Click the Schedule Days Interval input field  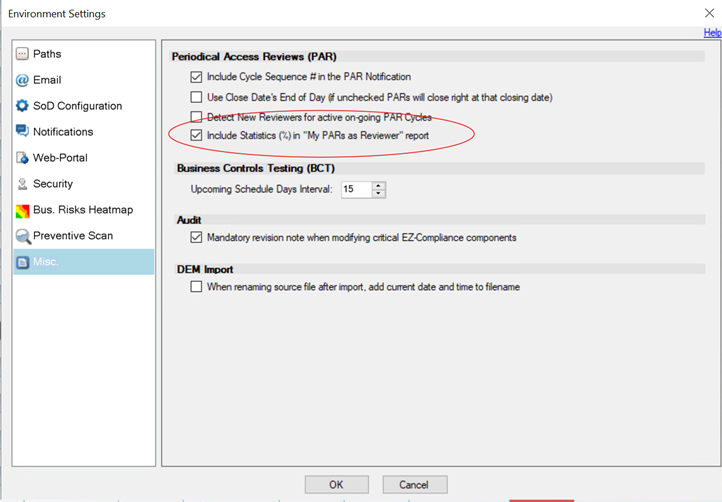tap(355, 189)
